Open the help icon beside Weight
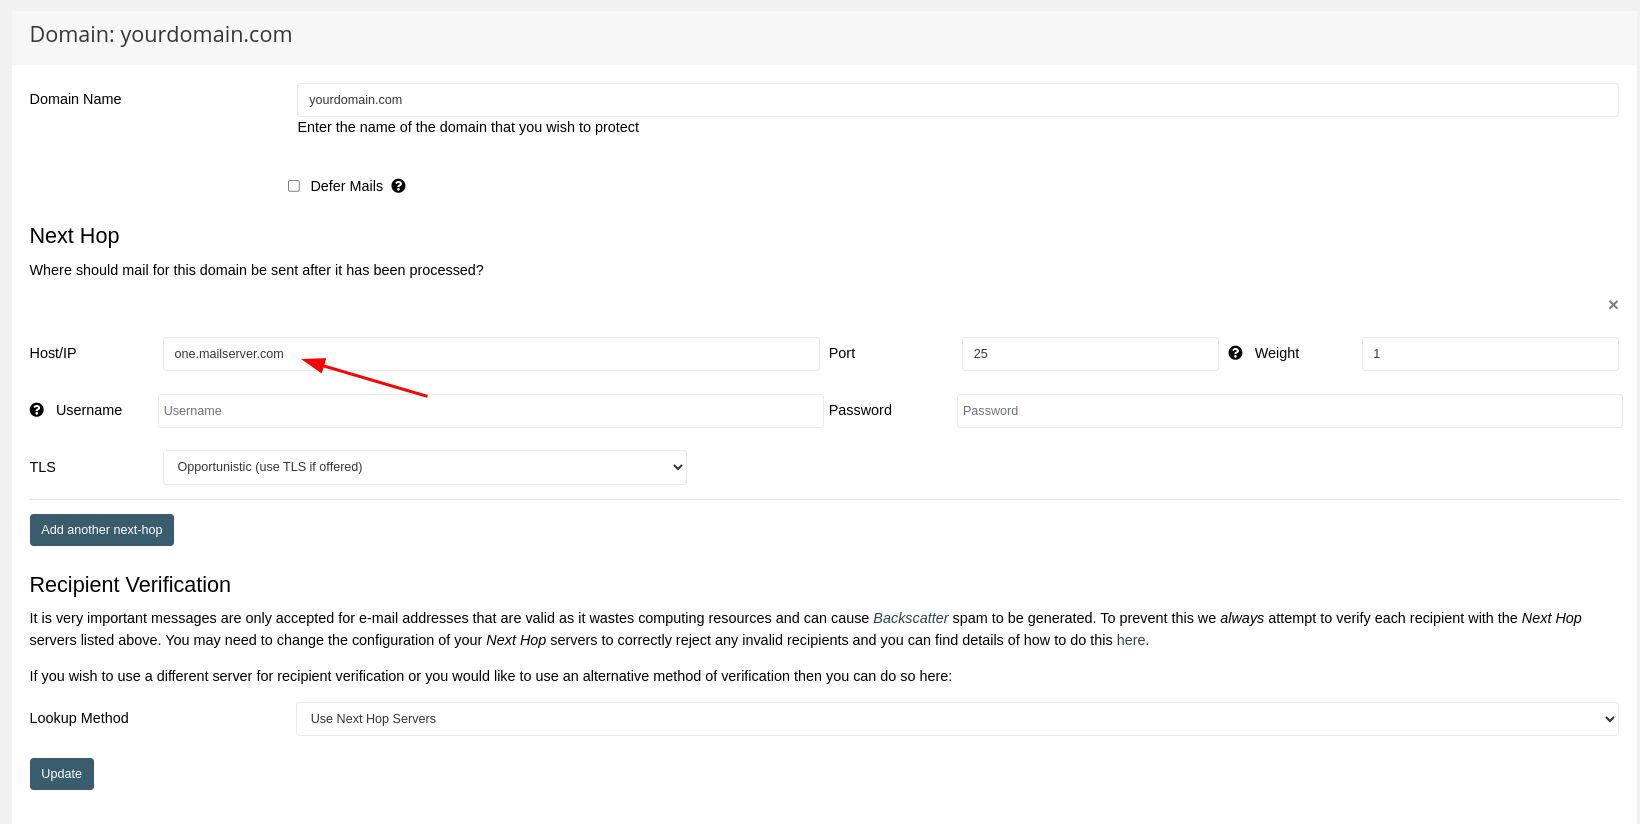 pyautogui.click(x=1235, y=353)
